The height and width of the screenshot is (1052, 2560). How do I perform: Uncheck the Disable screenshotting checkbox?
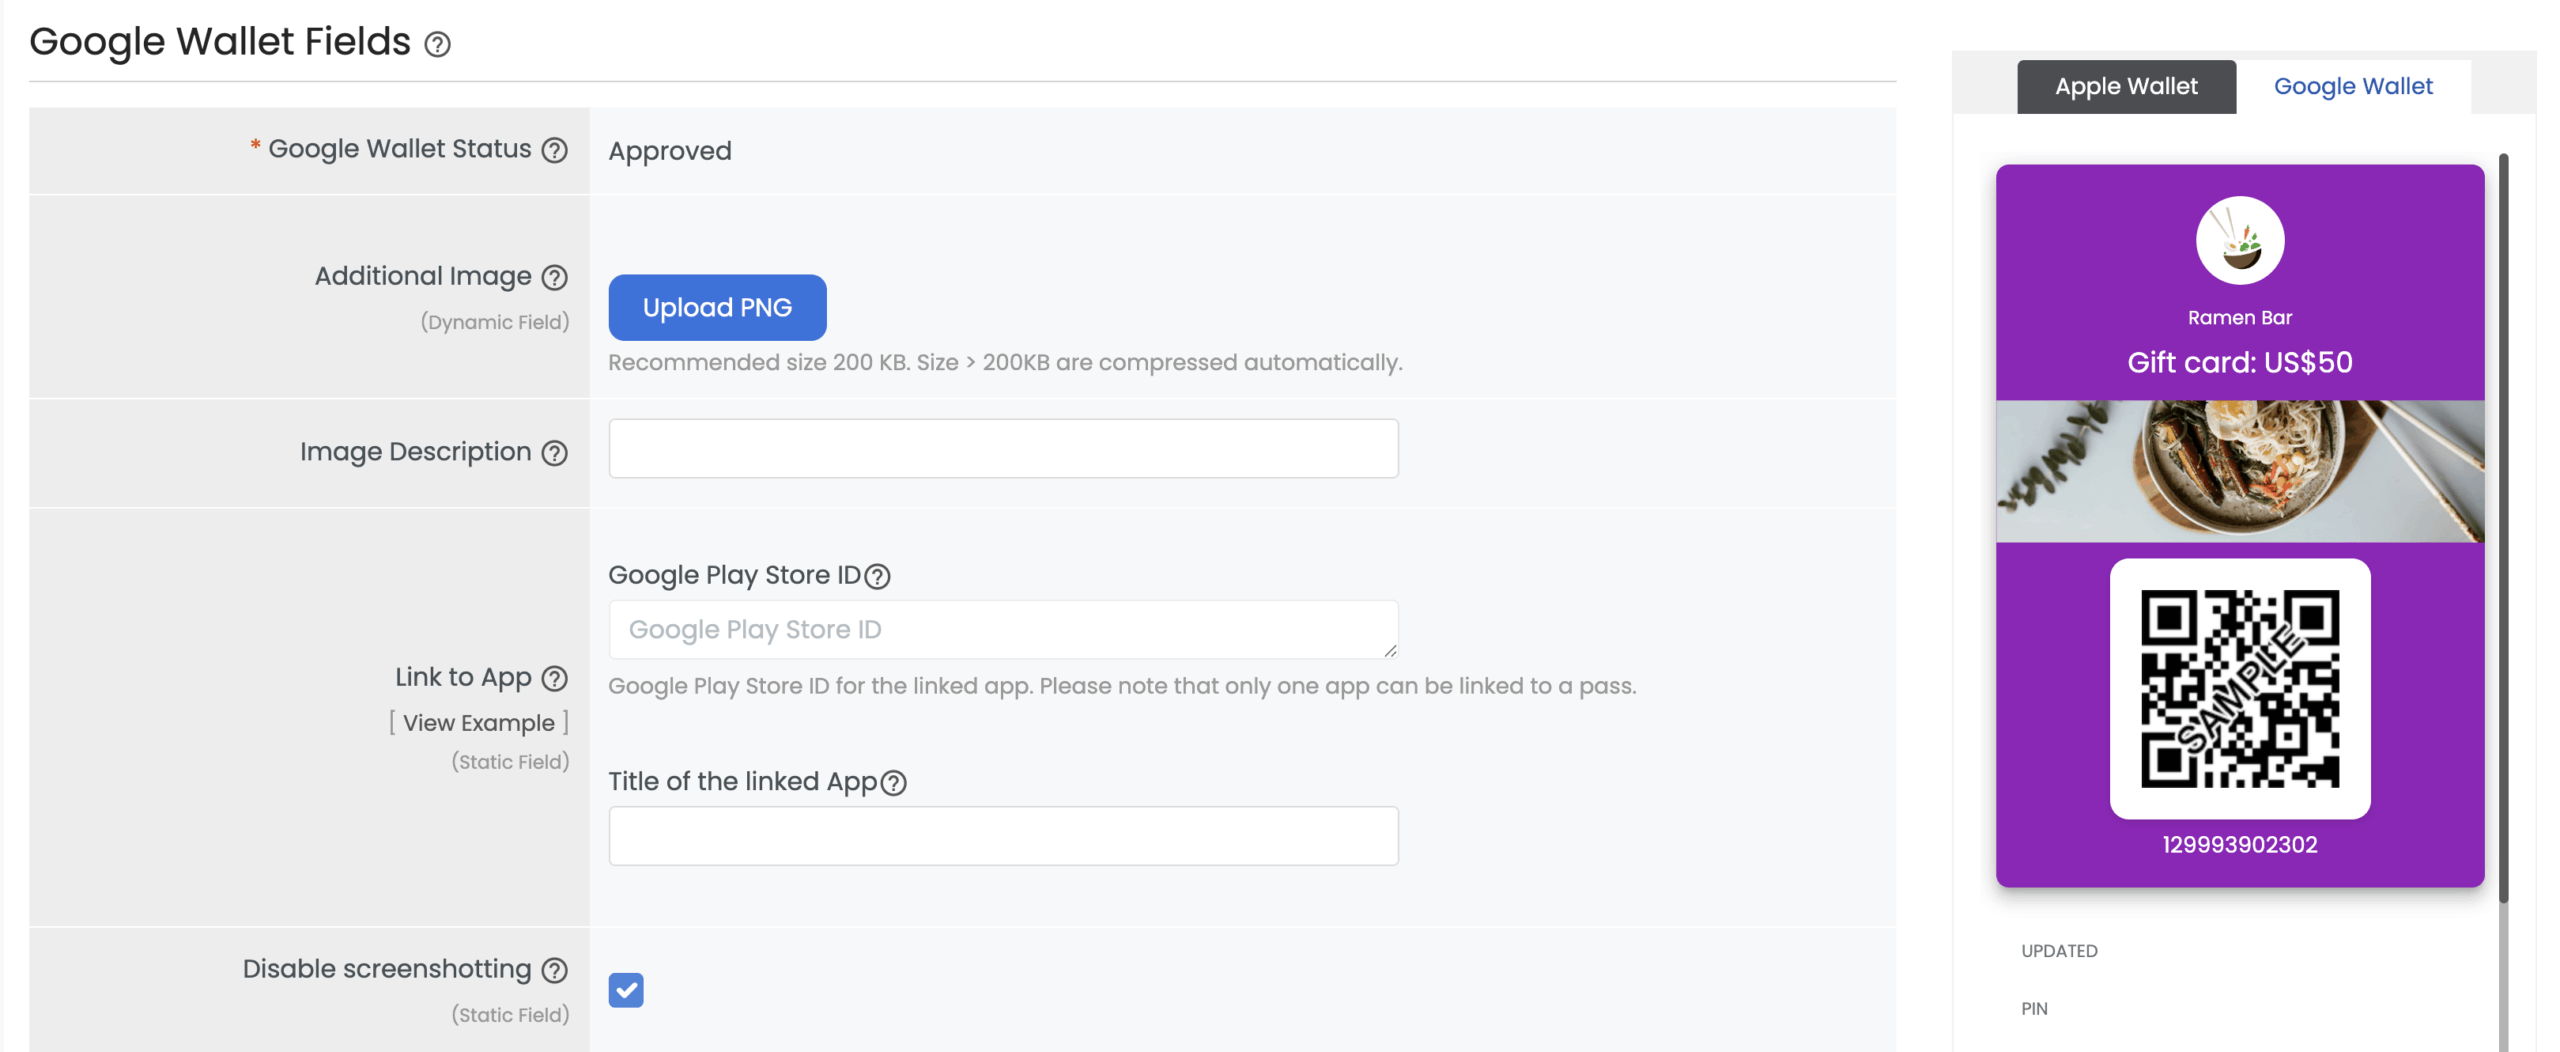(627, 989)
